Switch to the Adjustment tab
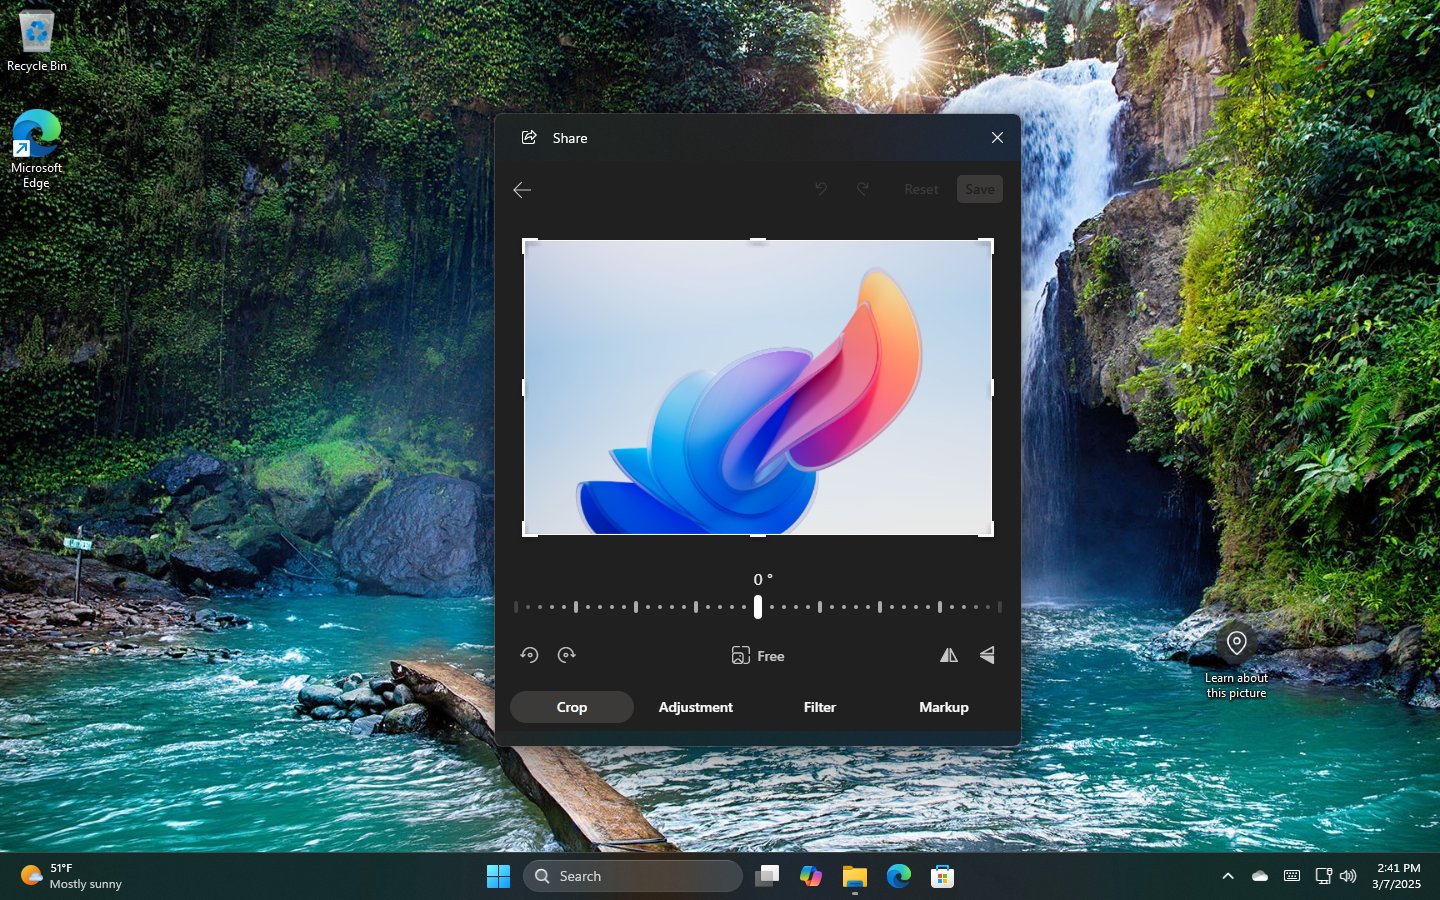This screenshot has width=1440, height=900. (695, 707)
